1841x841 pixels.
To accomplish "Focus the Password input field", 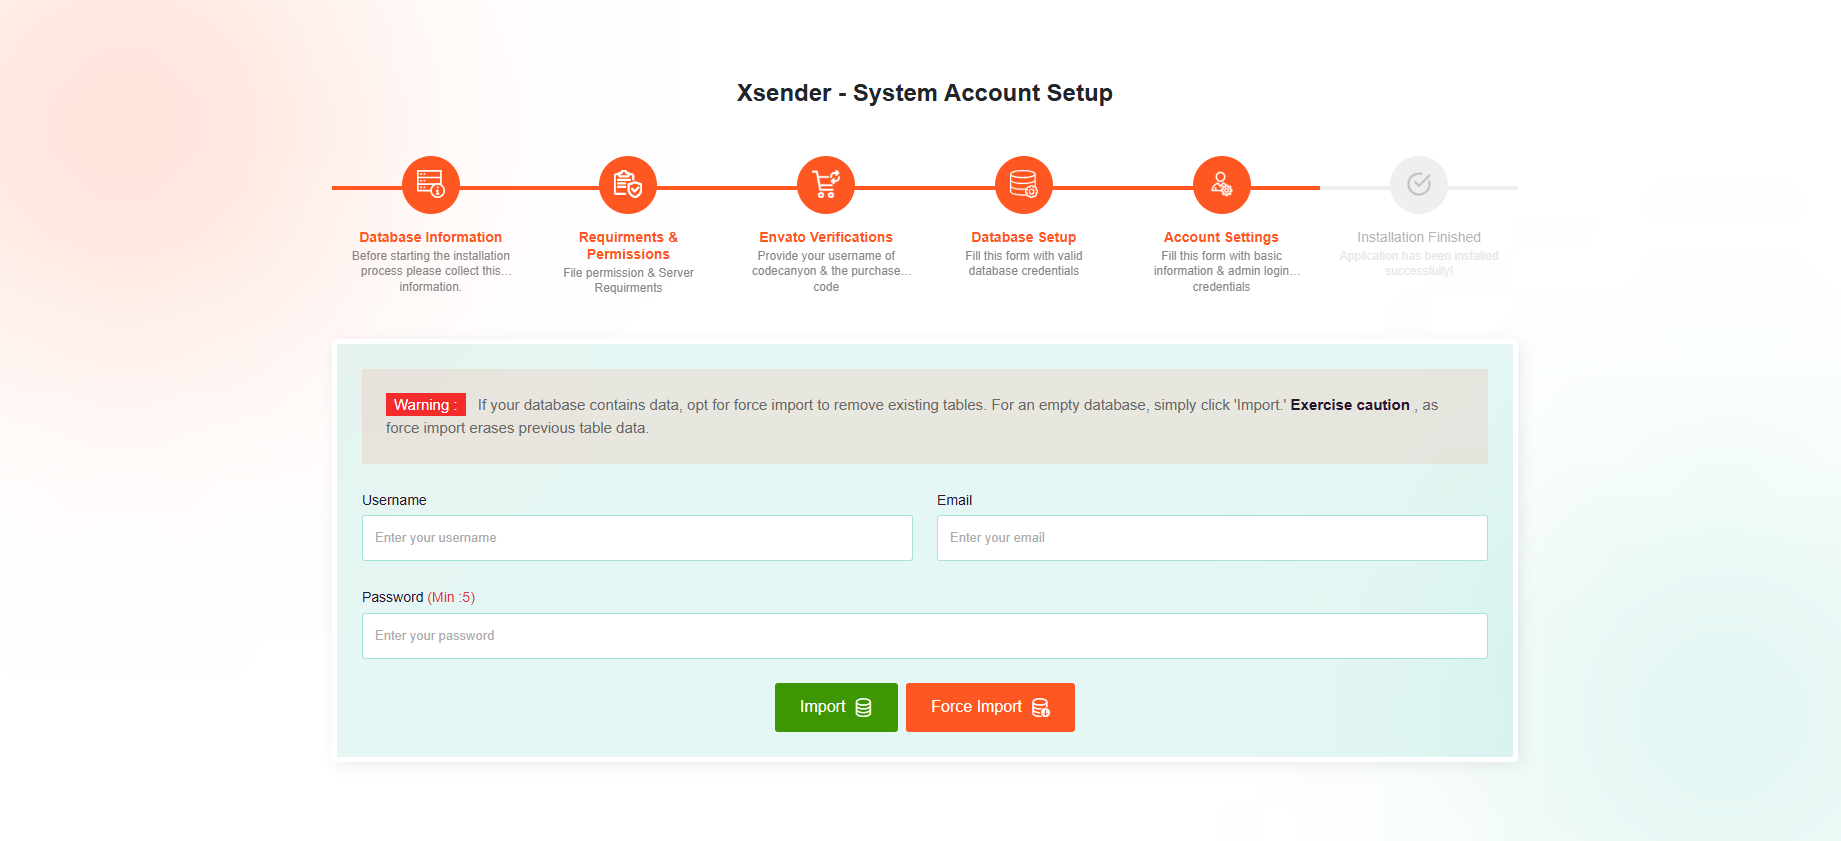I will tap(924, 636).
